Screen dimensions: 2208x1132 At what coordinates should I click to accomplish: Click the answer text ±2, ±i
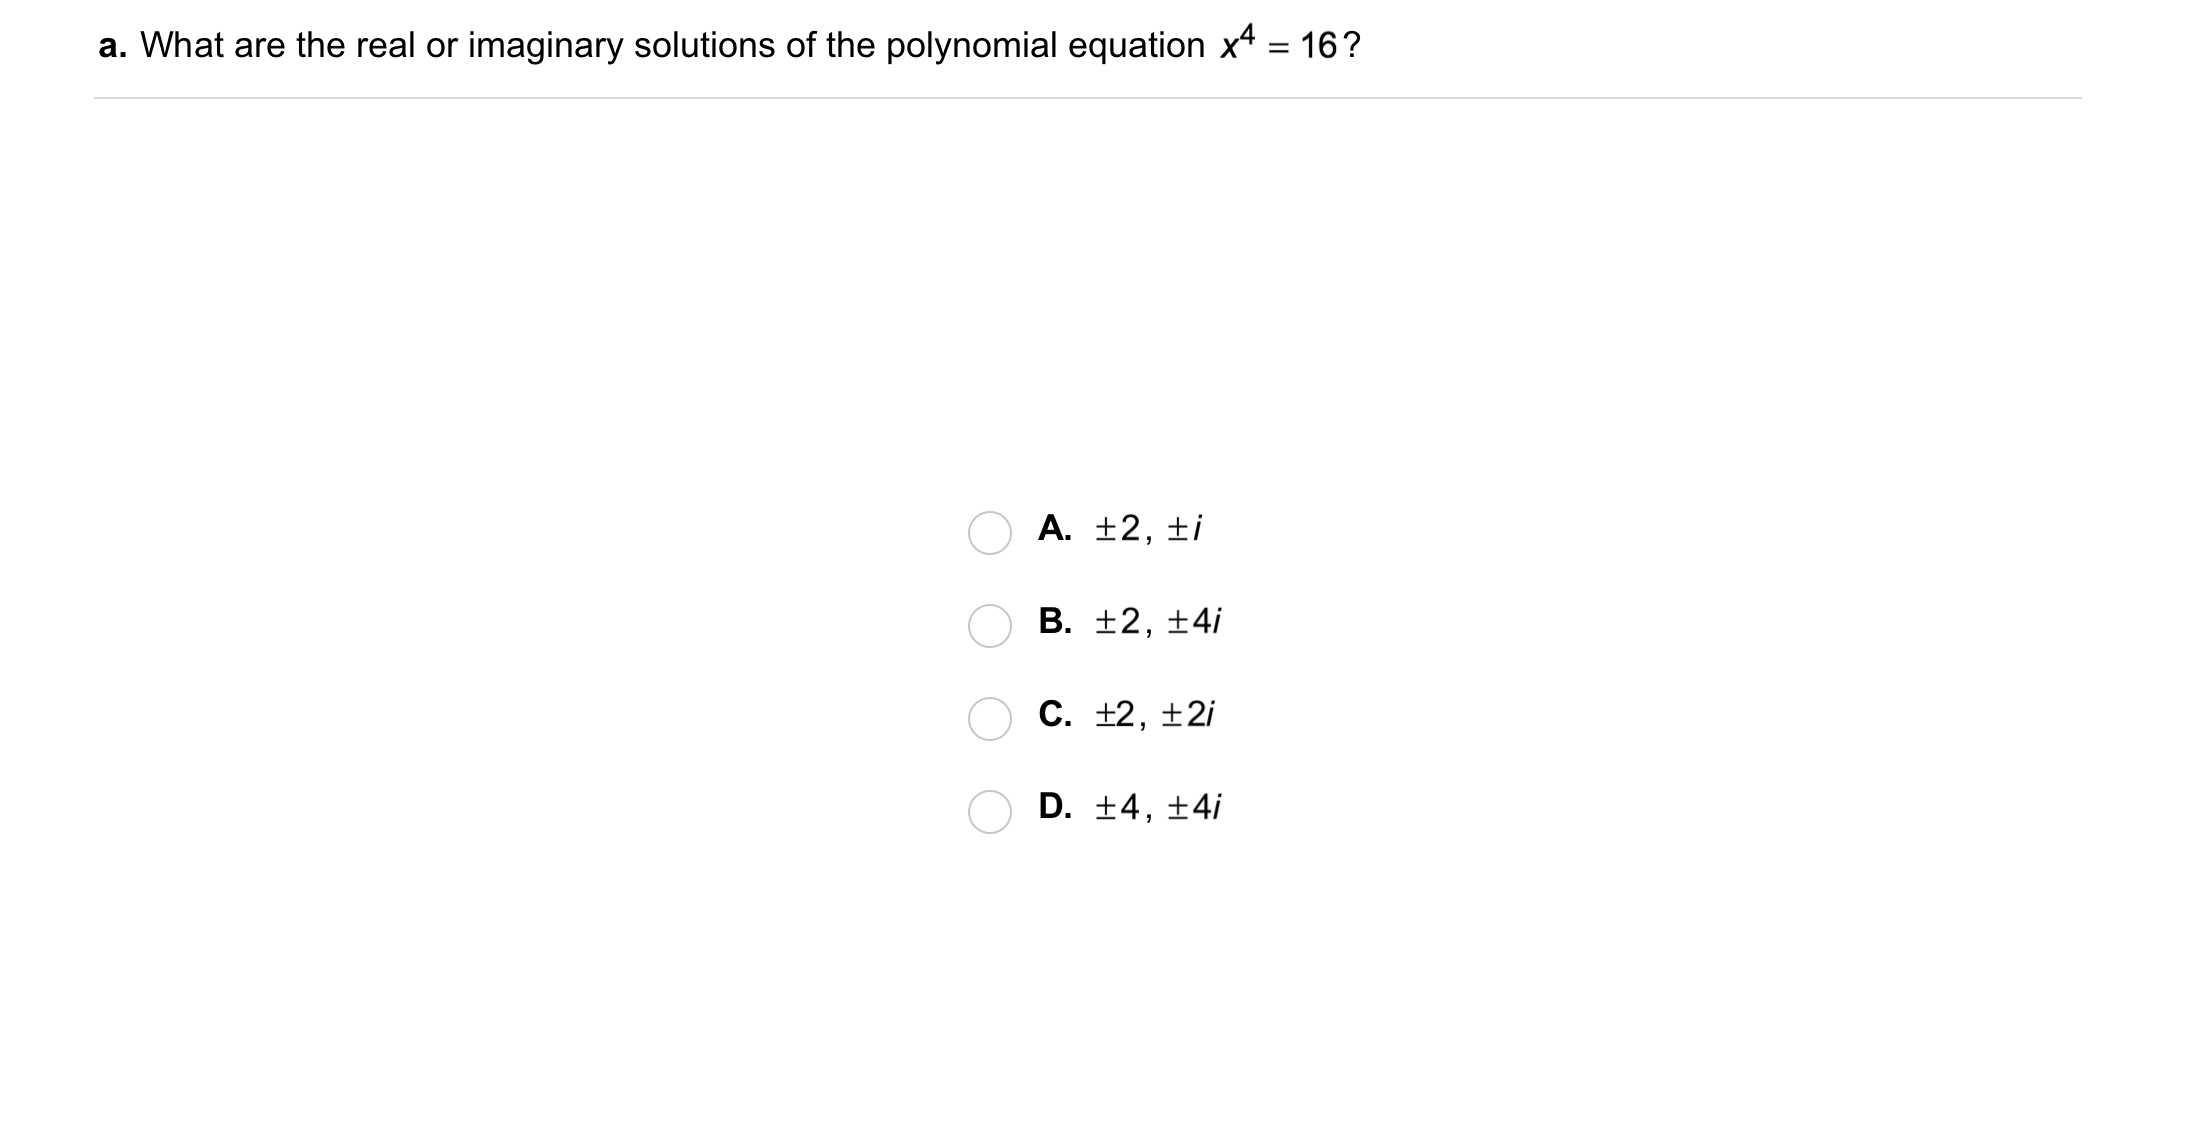pos(1148,528)
